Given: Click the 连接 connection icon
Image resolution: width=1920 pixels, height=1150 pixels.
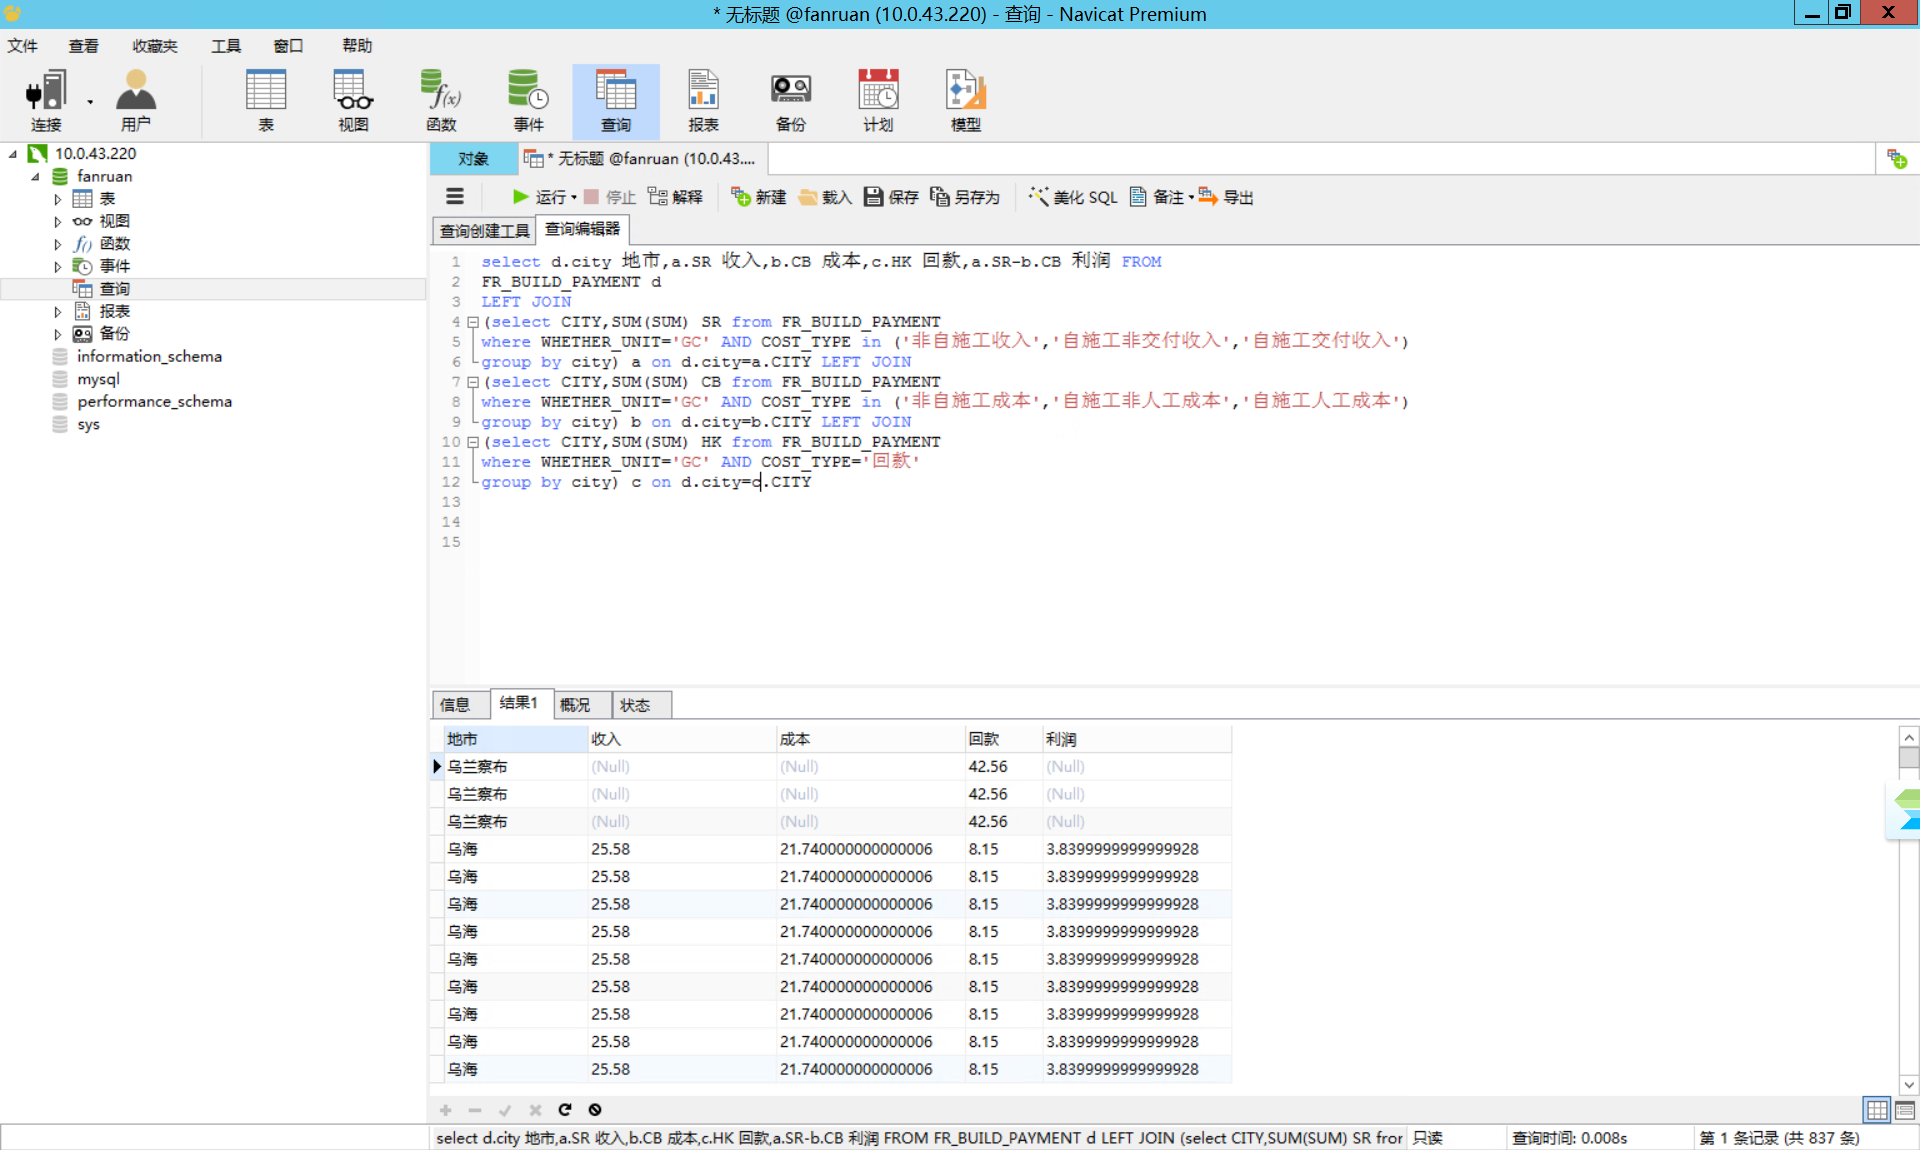Looking at the screenshot, I should [x=46, y=100].
